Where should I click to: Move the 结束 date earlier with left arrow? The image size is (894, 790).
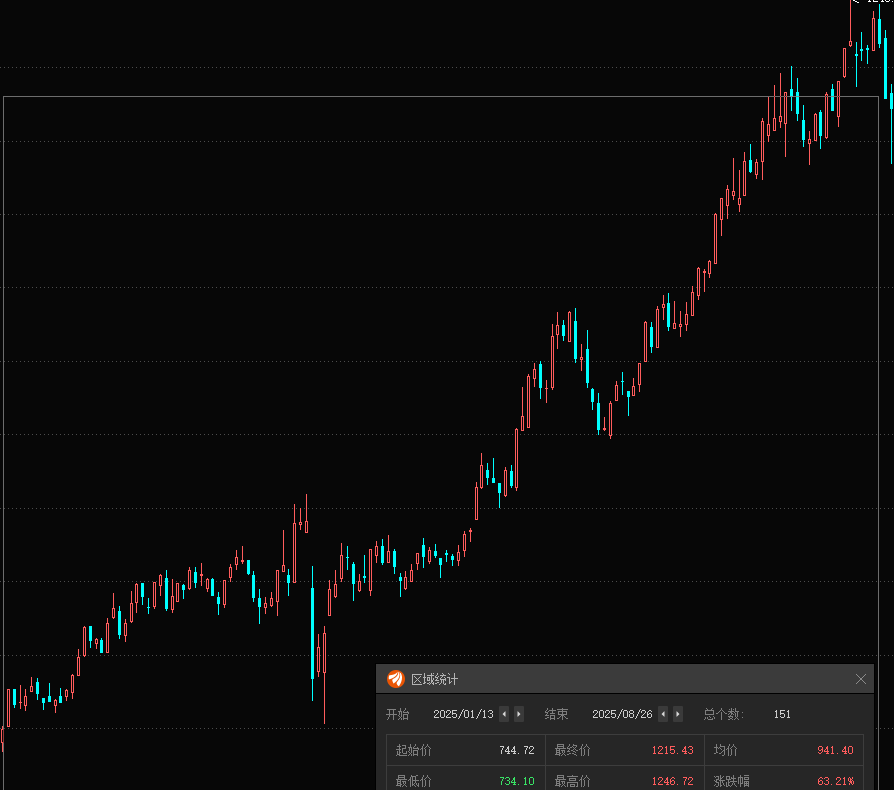pyautogui.click(x=663, y=714)
